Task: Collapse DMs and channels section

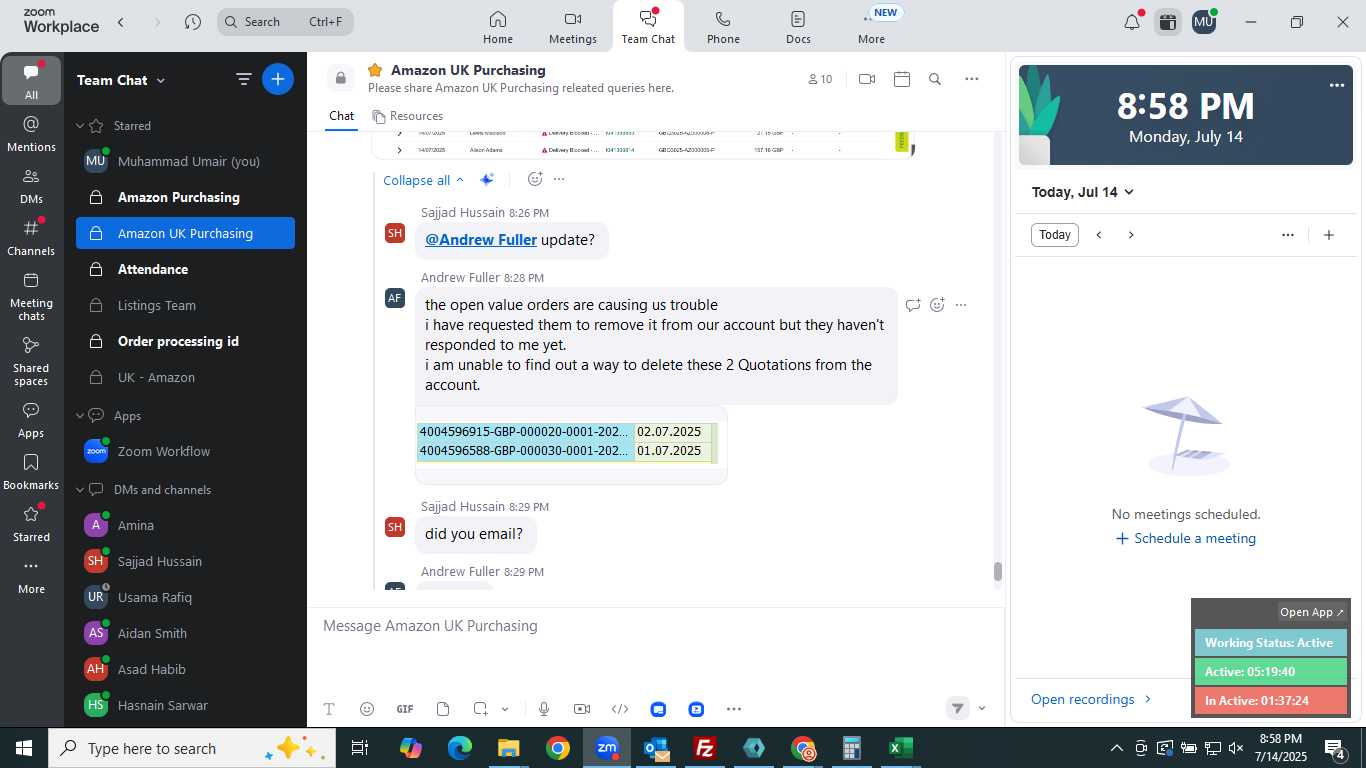Action: [x=80, y=490]
